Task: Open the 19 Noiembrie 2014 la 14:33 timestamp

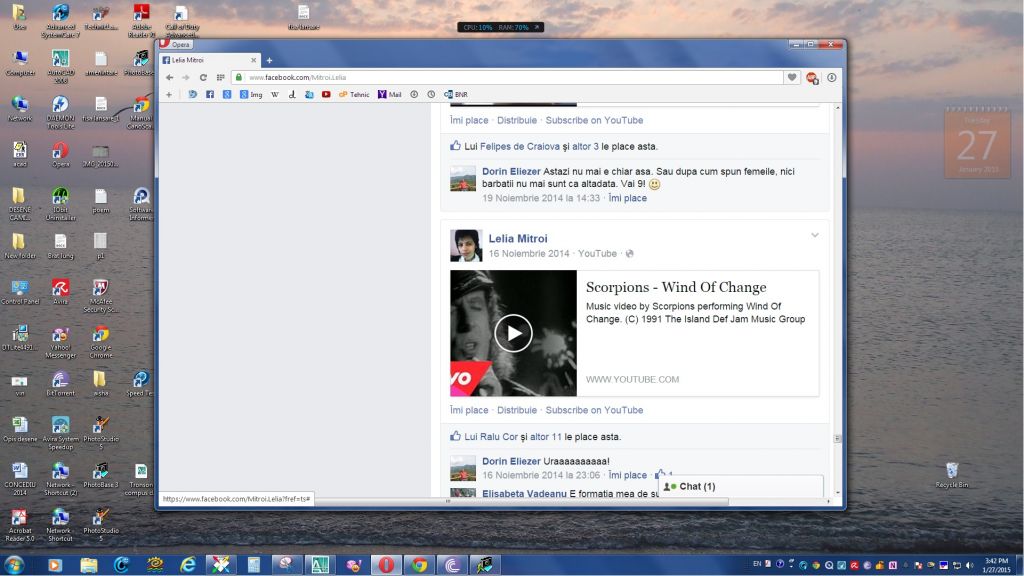Action: coord(541,198)
